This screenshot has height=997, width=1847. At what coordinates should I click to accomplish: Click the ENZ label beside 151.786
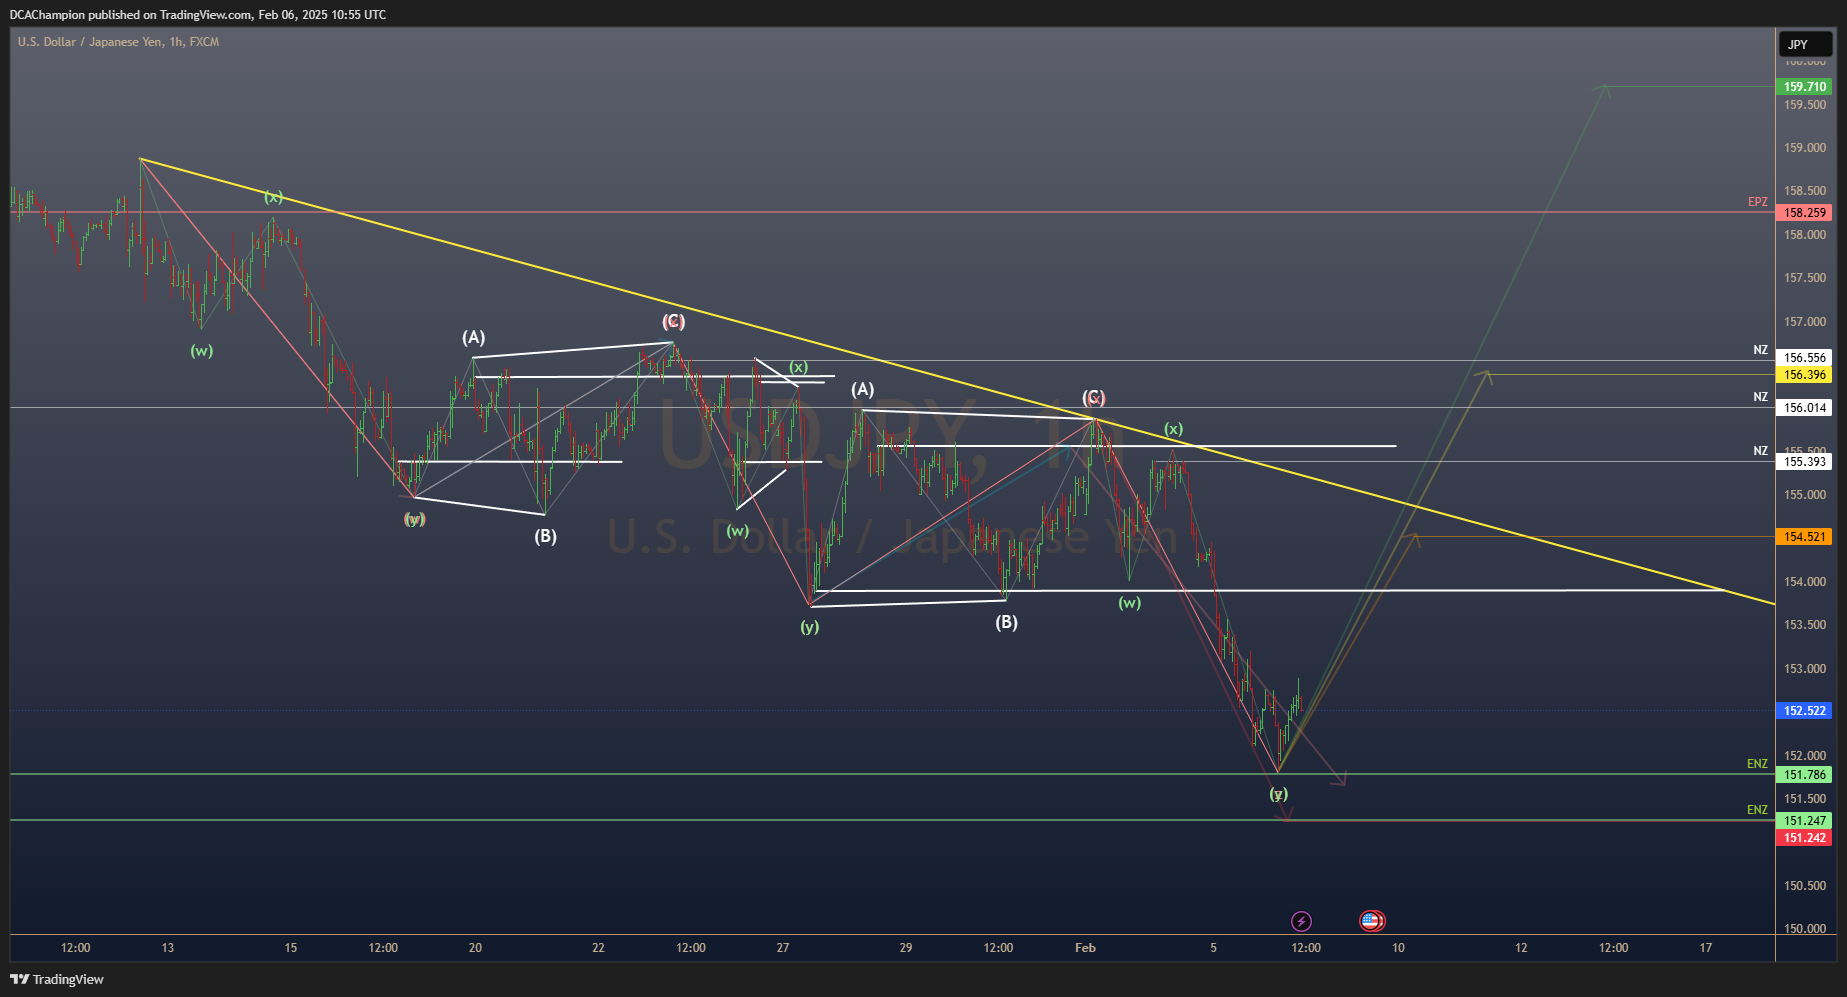tap(1757, 764)
